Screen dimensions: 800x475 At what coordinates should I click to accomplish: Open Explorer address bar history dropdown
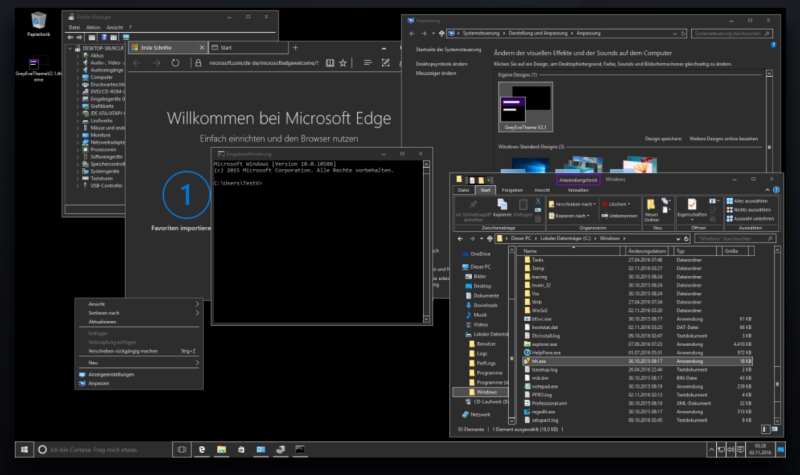(x=678, y=238)
